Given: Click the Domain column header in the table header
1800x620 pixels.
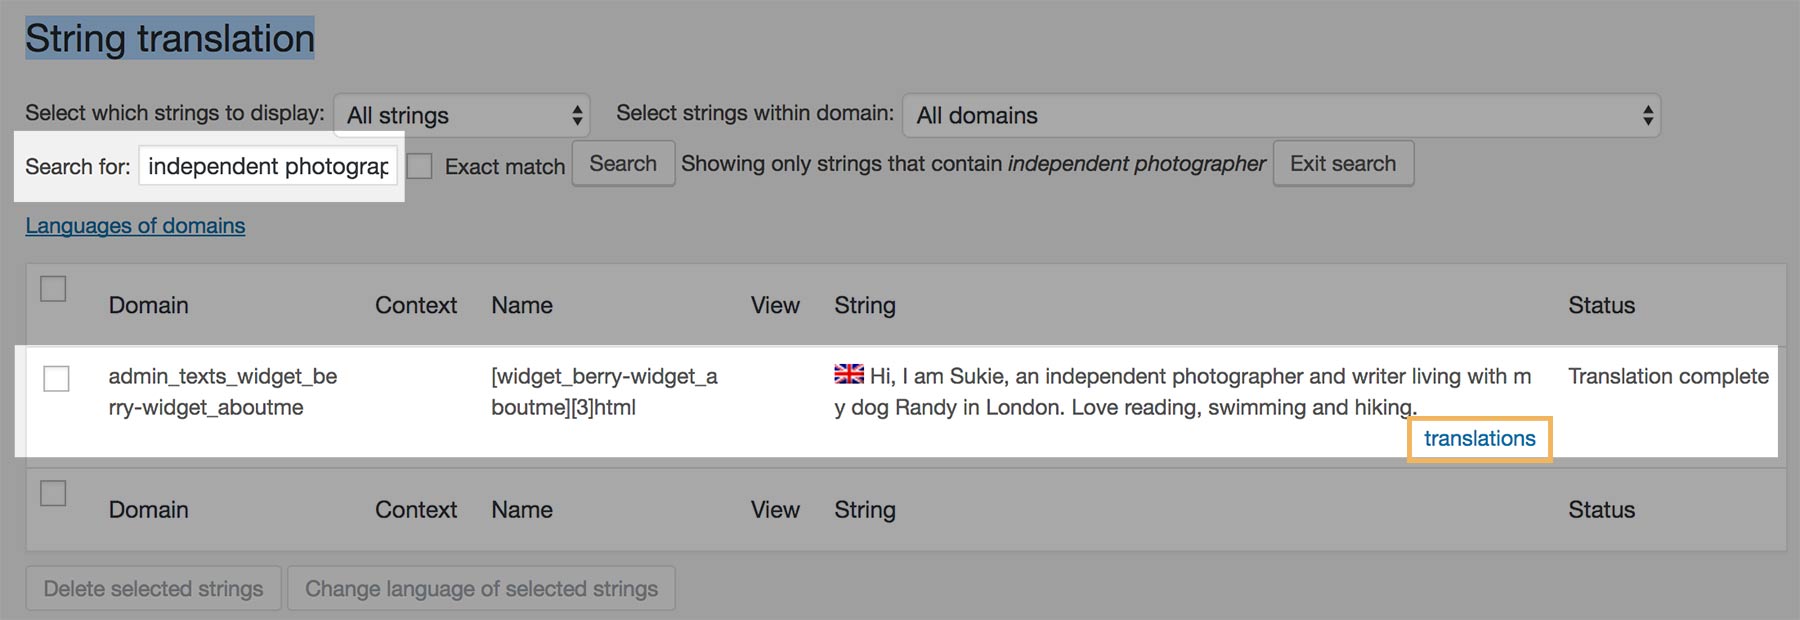Looking at the screenshot, I should pos(148,306).
